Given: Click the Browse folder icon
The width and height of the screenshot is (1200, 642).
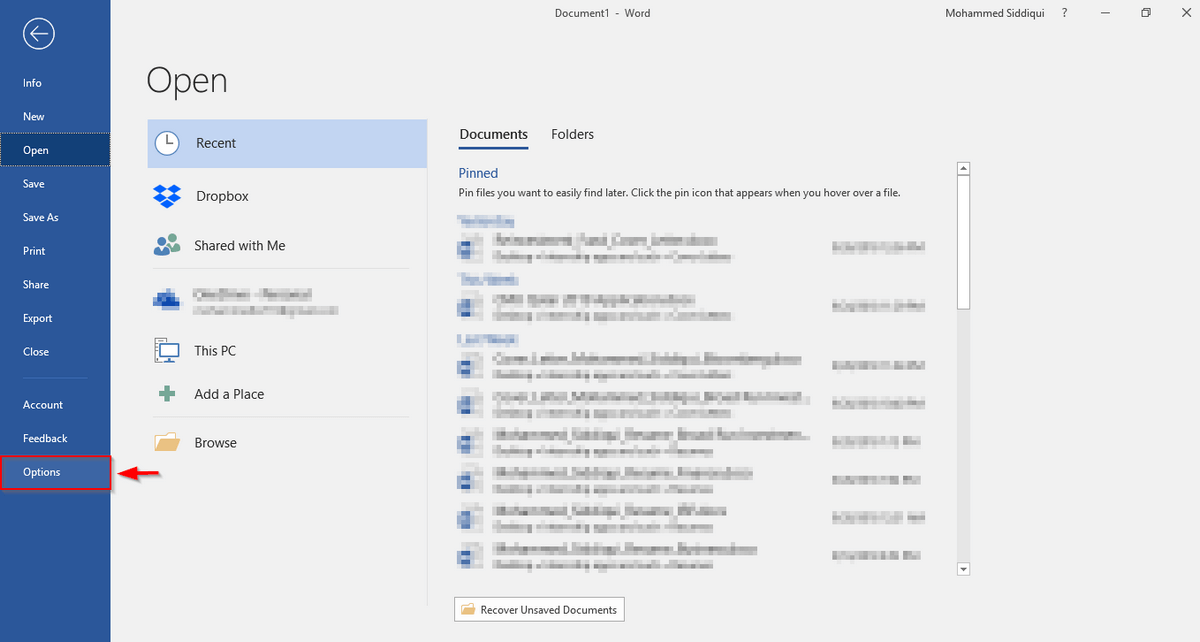Looking at the screenshot, I should [167, 442].
